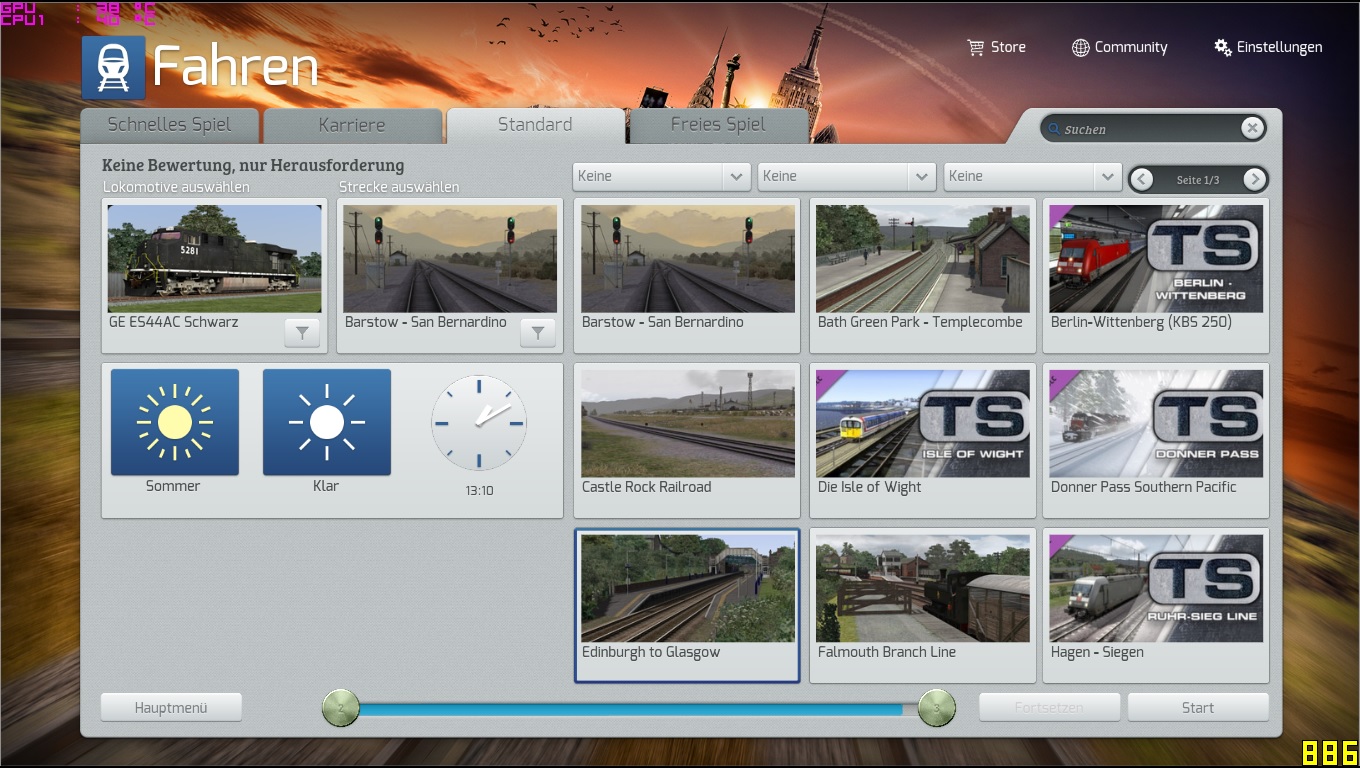This screenshot has height=768, width=1360.
Task: Click the Edinburgh to Glasgow caption text
Action: [x=651, y=652]
